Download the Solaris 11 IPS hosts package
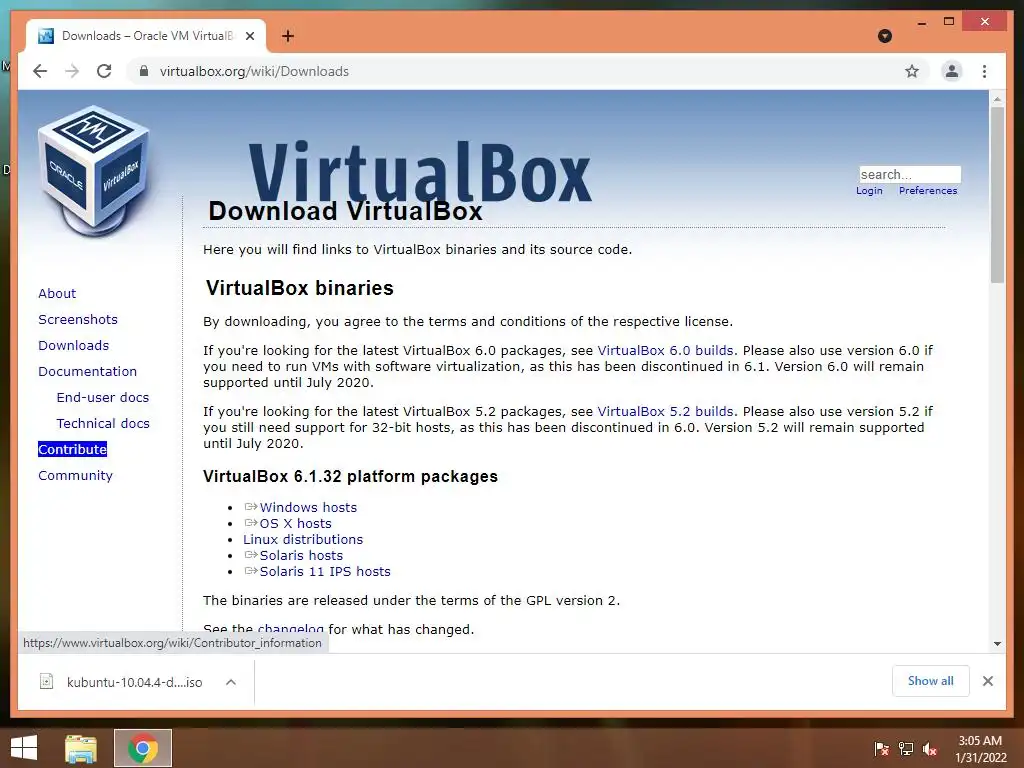Image resolution: width=1024 pixels, height=768 pixels. (x=325, y=571)
